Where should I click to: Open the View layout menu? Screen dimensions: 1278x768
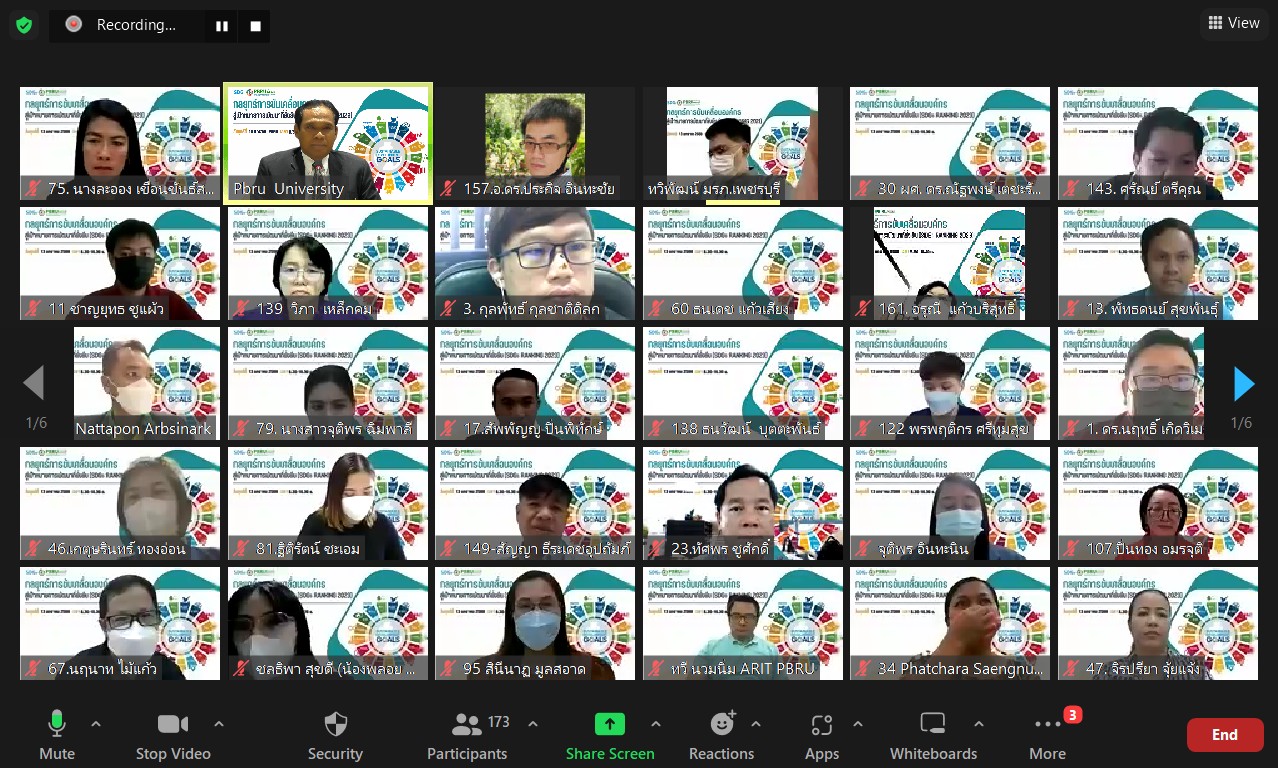tap(1233, 23)
